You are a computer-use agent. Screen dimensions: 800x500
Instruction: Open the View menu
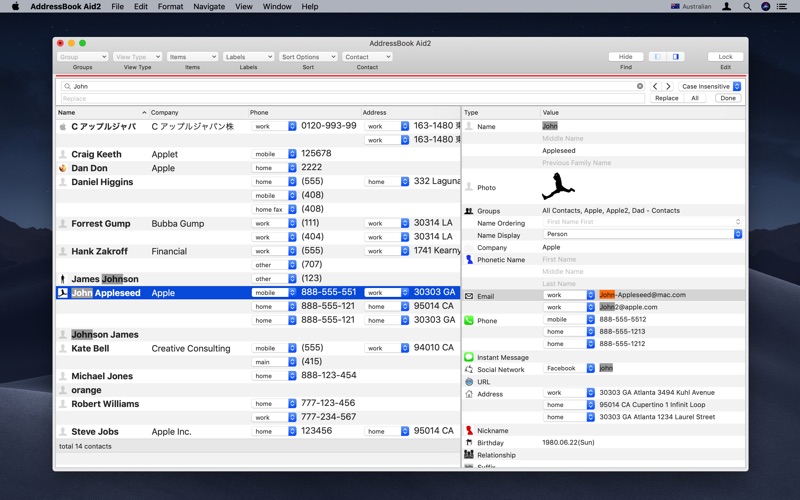click(244, 7)
